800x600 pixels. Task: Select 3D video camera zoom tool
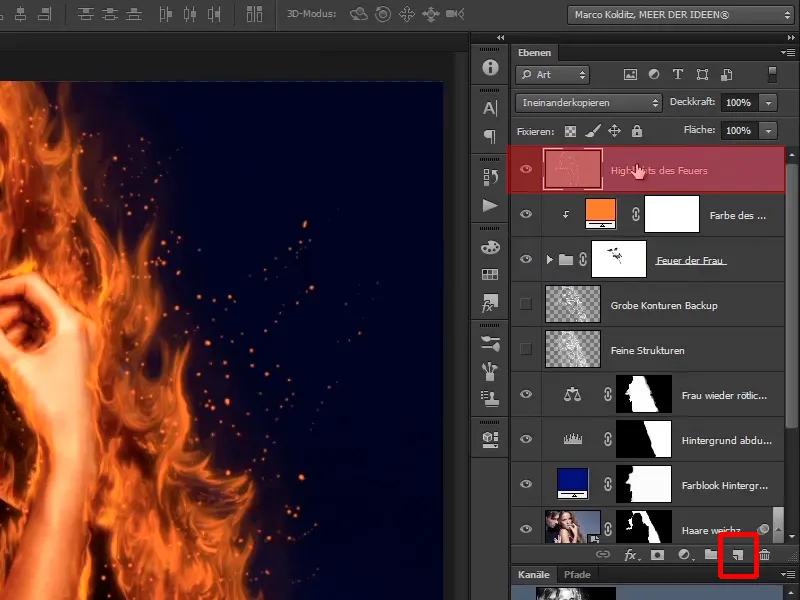coord(455,14)
